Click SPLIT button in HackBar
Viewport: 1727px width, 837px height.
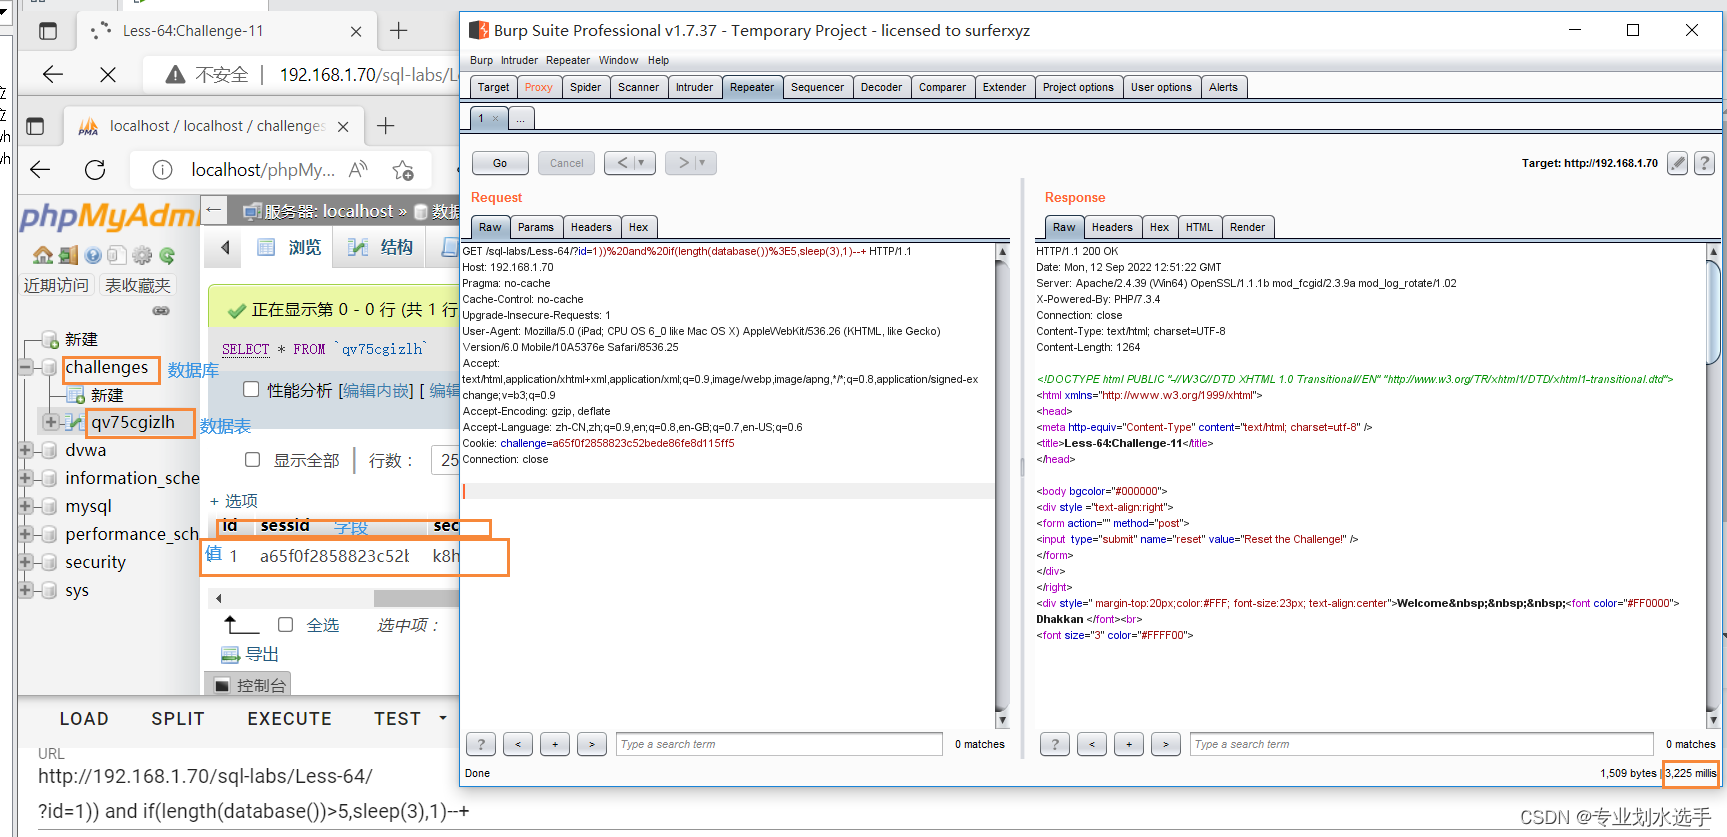coord(178,719)
